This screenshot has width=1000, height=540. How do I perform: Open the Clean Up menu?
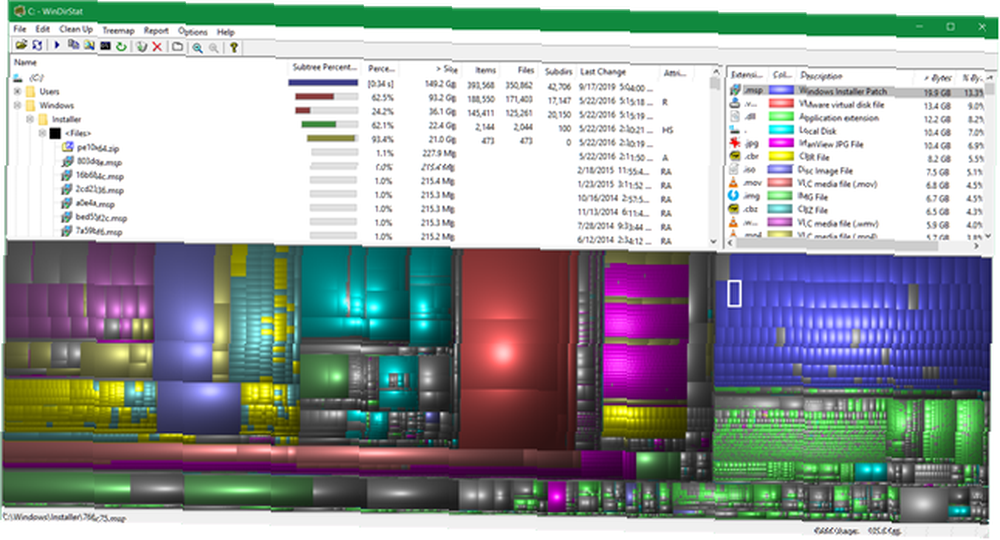click(x=76, y=29)
